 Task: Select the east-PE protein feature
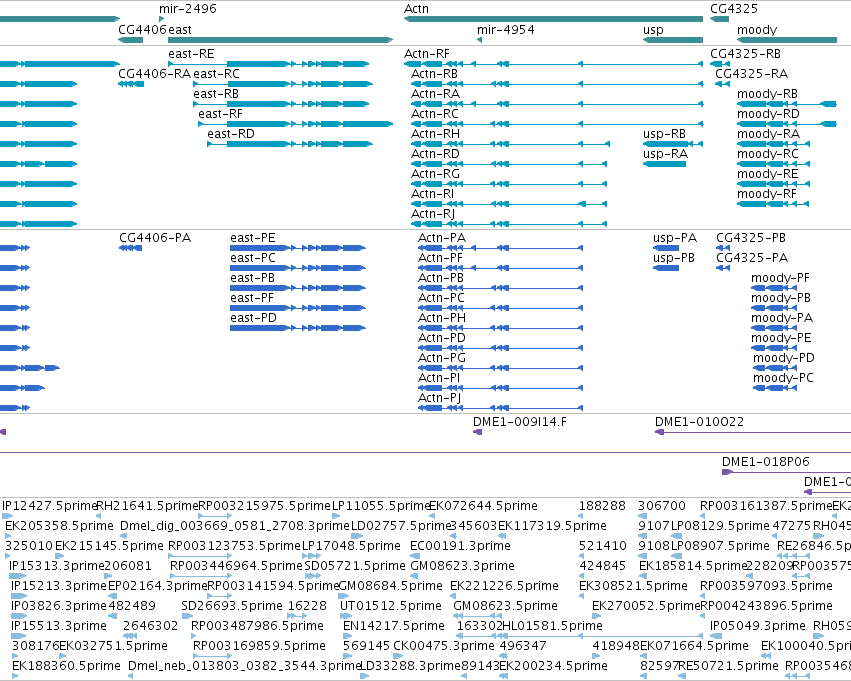point(298,248)
